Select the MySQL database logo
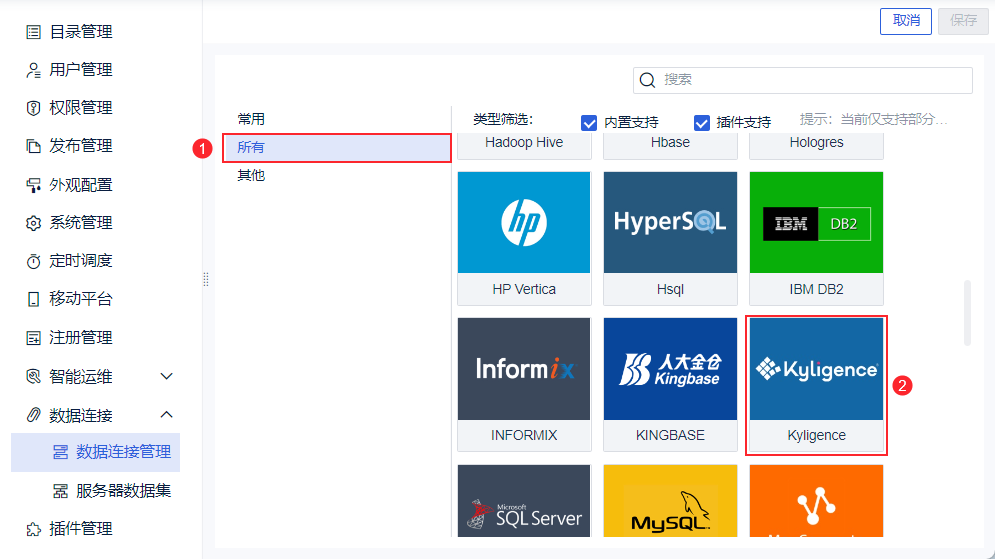 (x=670, y=501)
